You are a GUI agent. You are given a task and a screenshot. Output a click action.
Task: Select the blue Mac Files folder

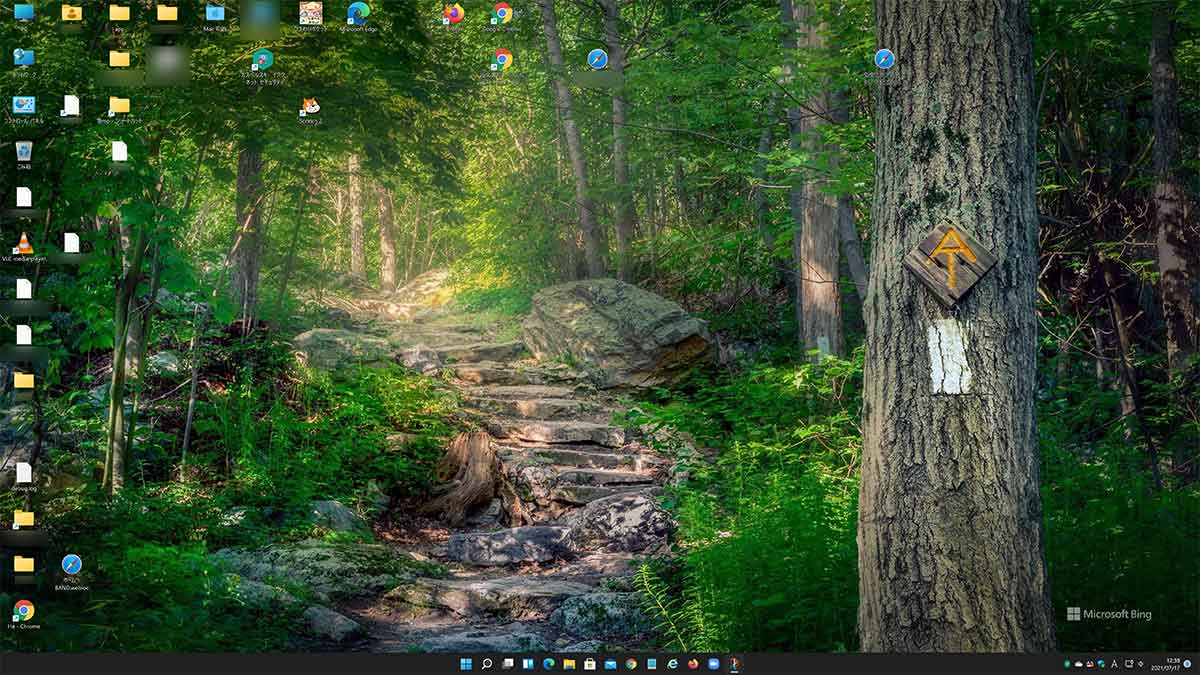(215, 13)
